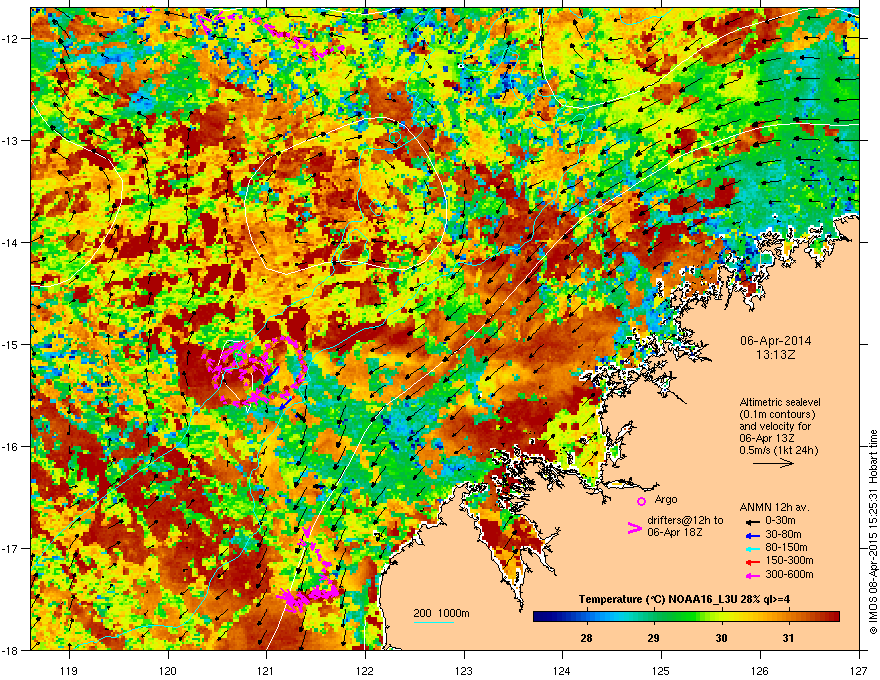This screenshot has height=680, width=880.
Task: Click the 'ANMN 12h av.' legend heading
Action: [774, 507]
